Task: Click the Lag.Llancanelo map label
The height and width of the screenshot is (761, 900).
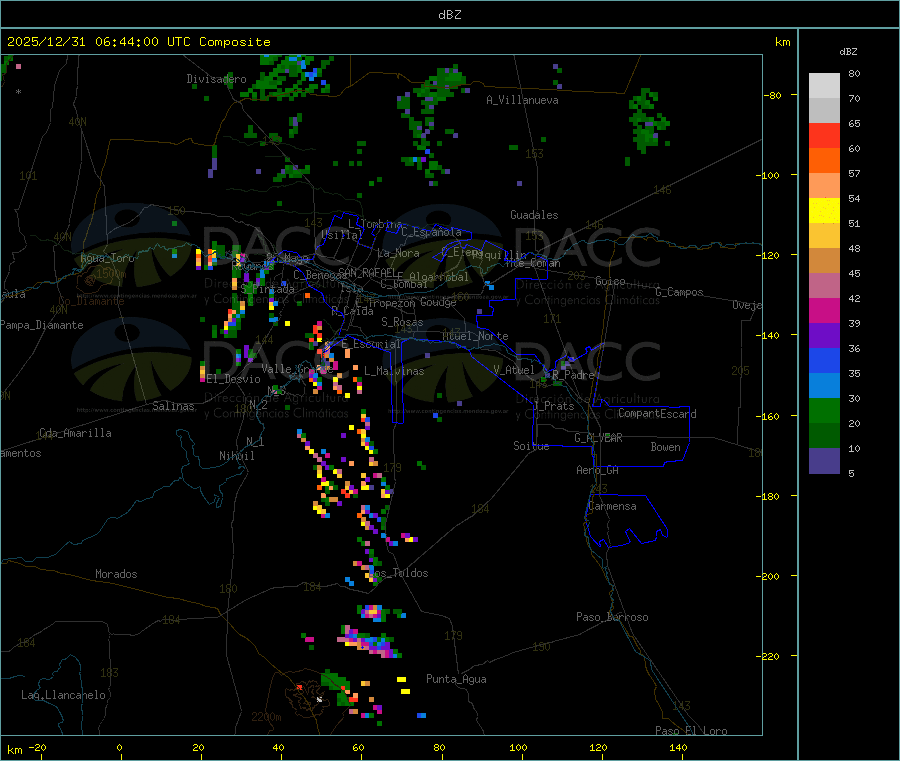Action: pos(63,695)
